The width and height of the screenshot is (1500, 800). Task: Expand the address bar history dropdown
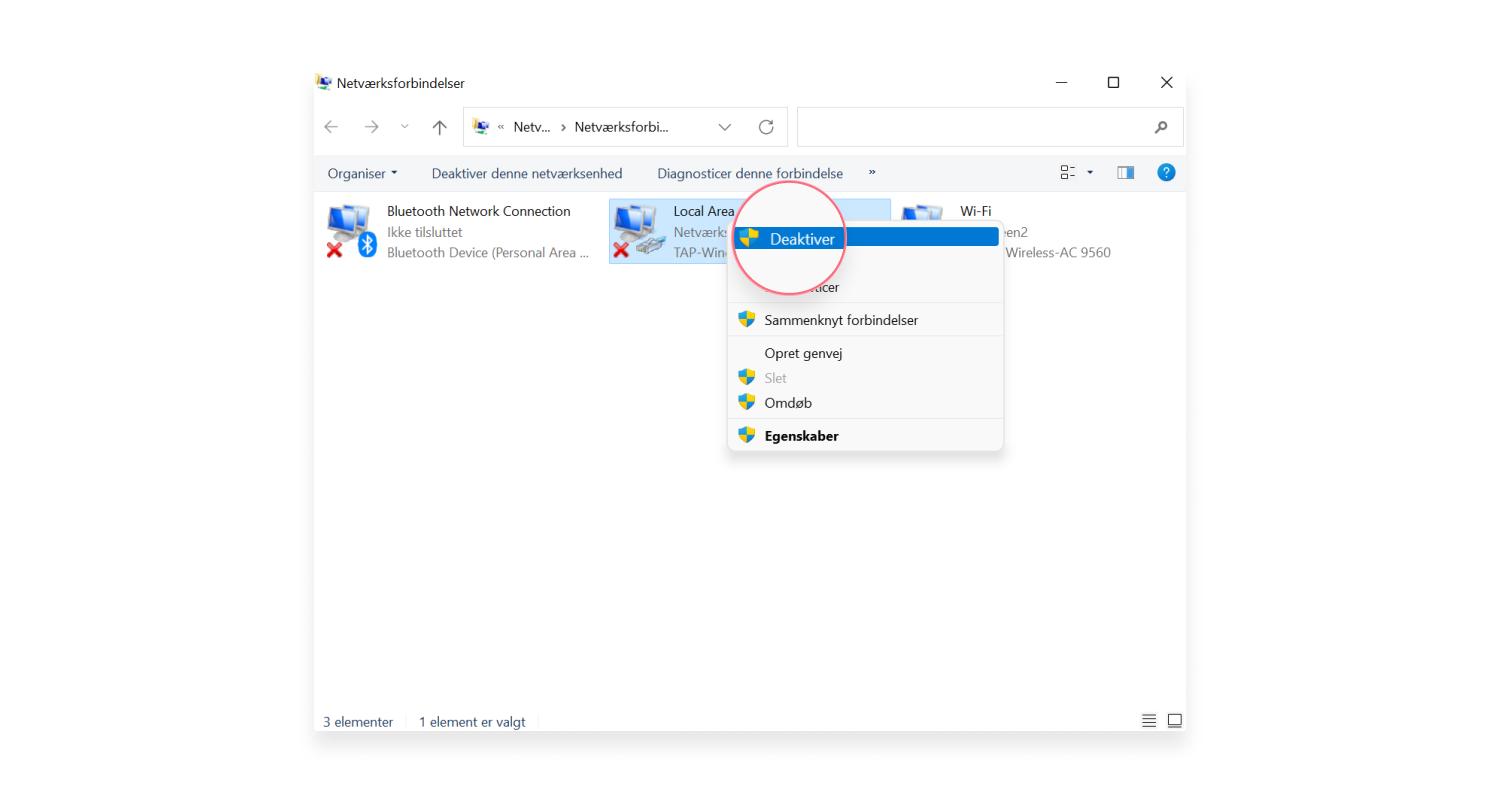click(725, 127)
